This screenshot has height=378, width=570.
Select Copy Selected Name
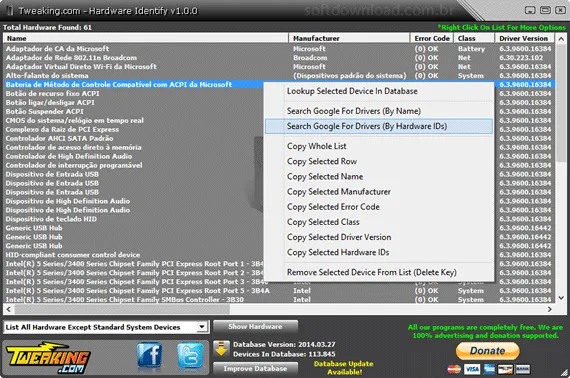tap(379, 177)
